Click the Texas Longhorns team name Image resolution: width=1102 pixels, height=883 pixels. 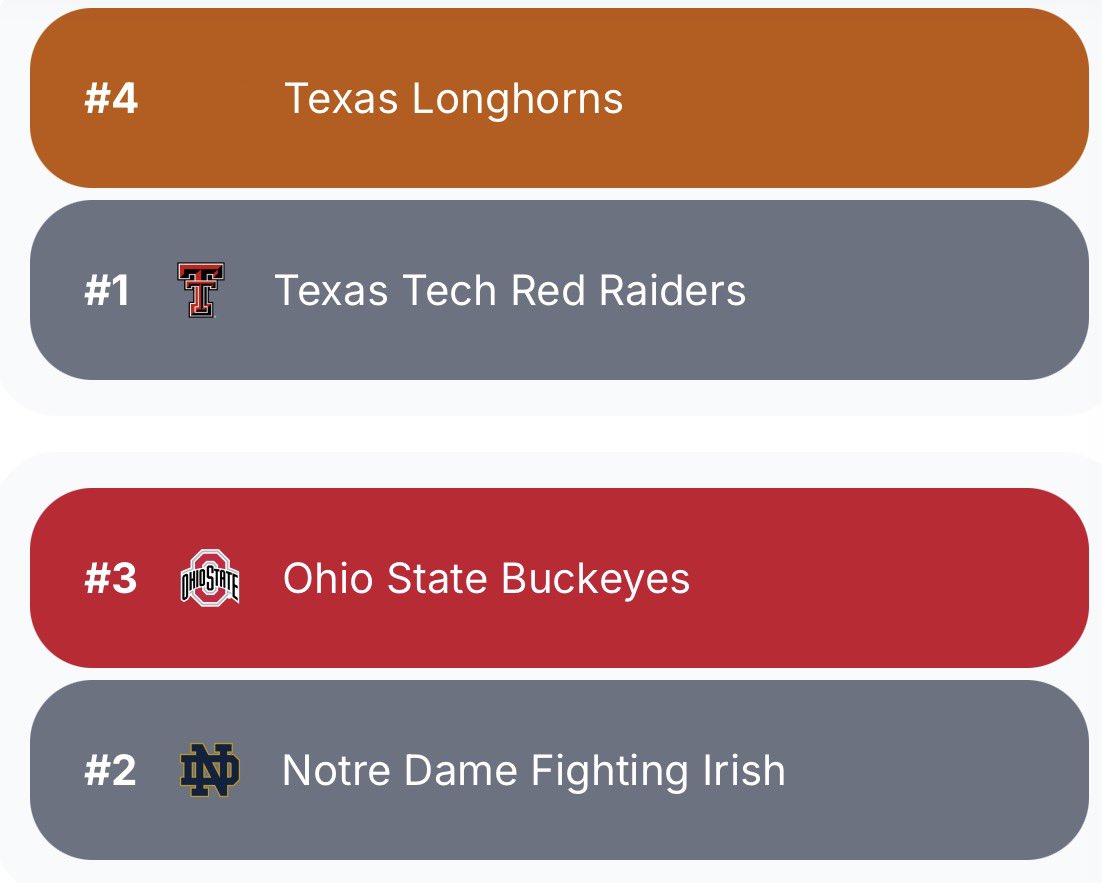click(x=453, y=99)
